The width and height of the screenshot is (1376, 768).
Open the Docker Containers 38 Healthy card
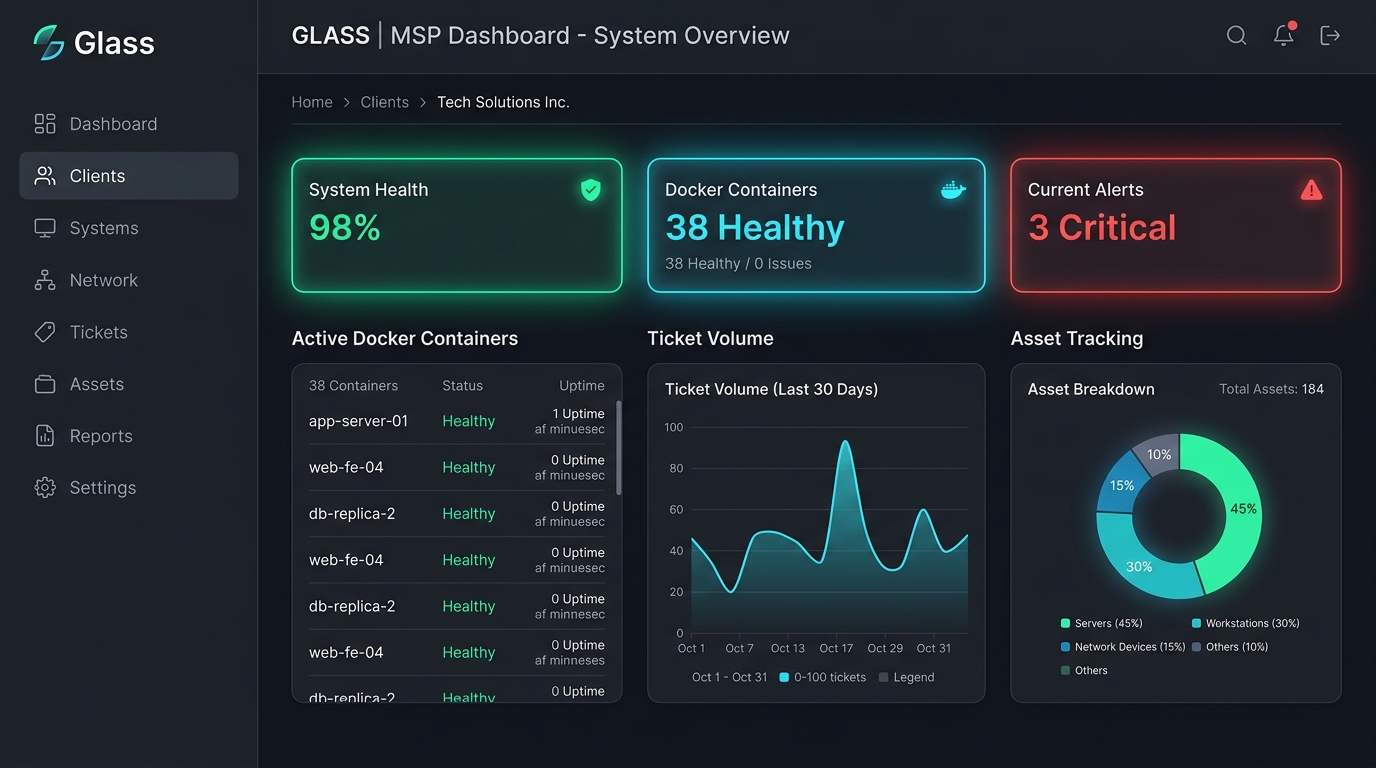[816, 225]
